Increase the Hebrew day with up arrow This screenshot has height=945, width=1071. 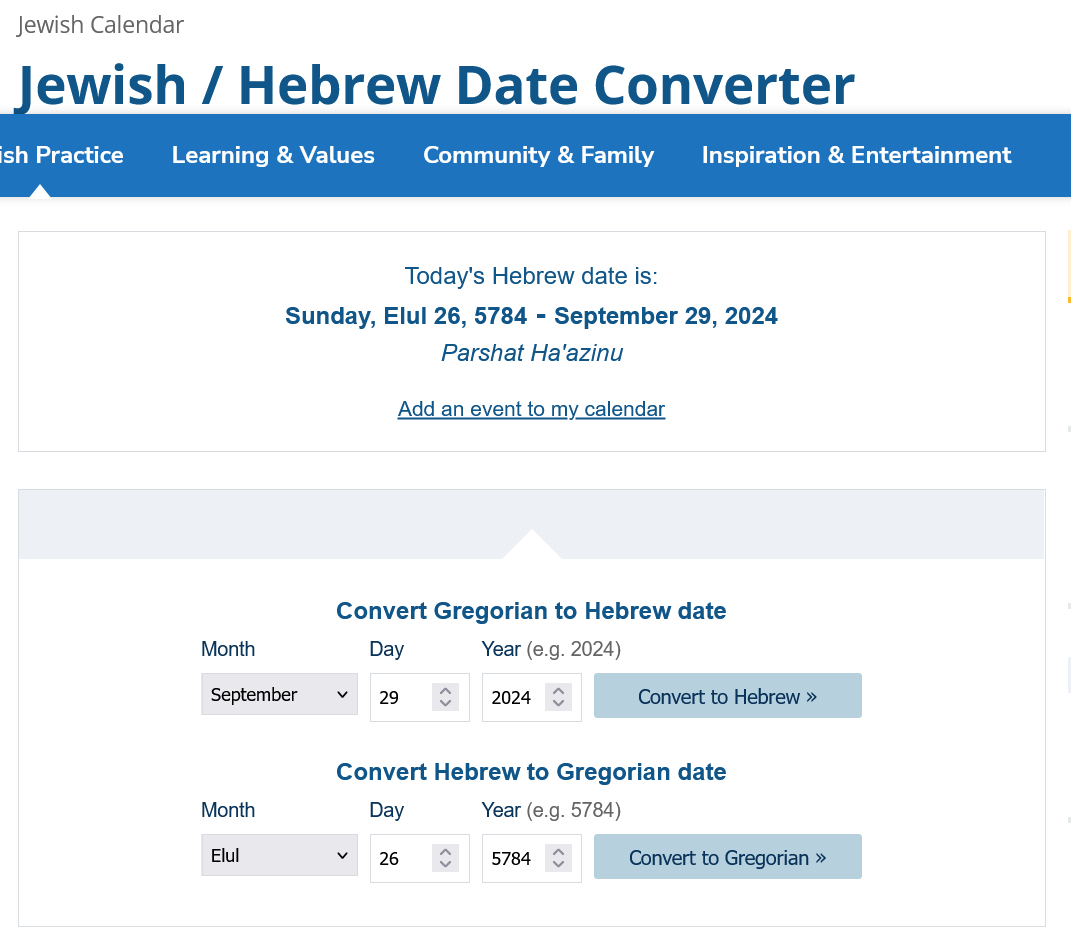pos(446,851)
